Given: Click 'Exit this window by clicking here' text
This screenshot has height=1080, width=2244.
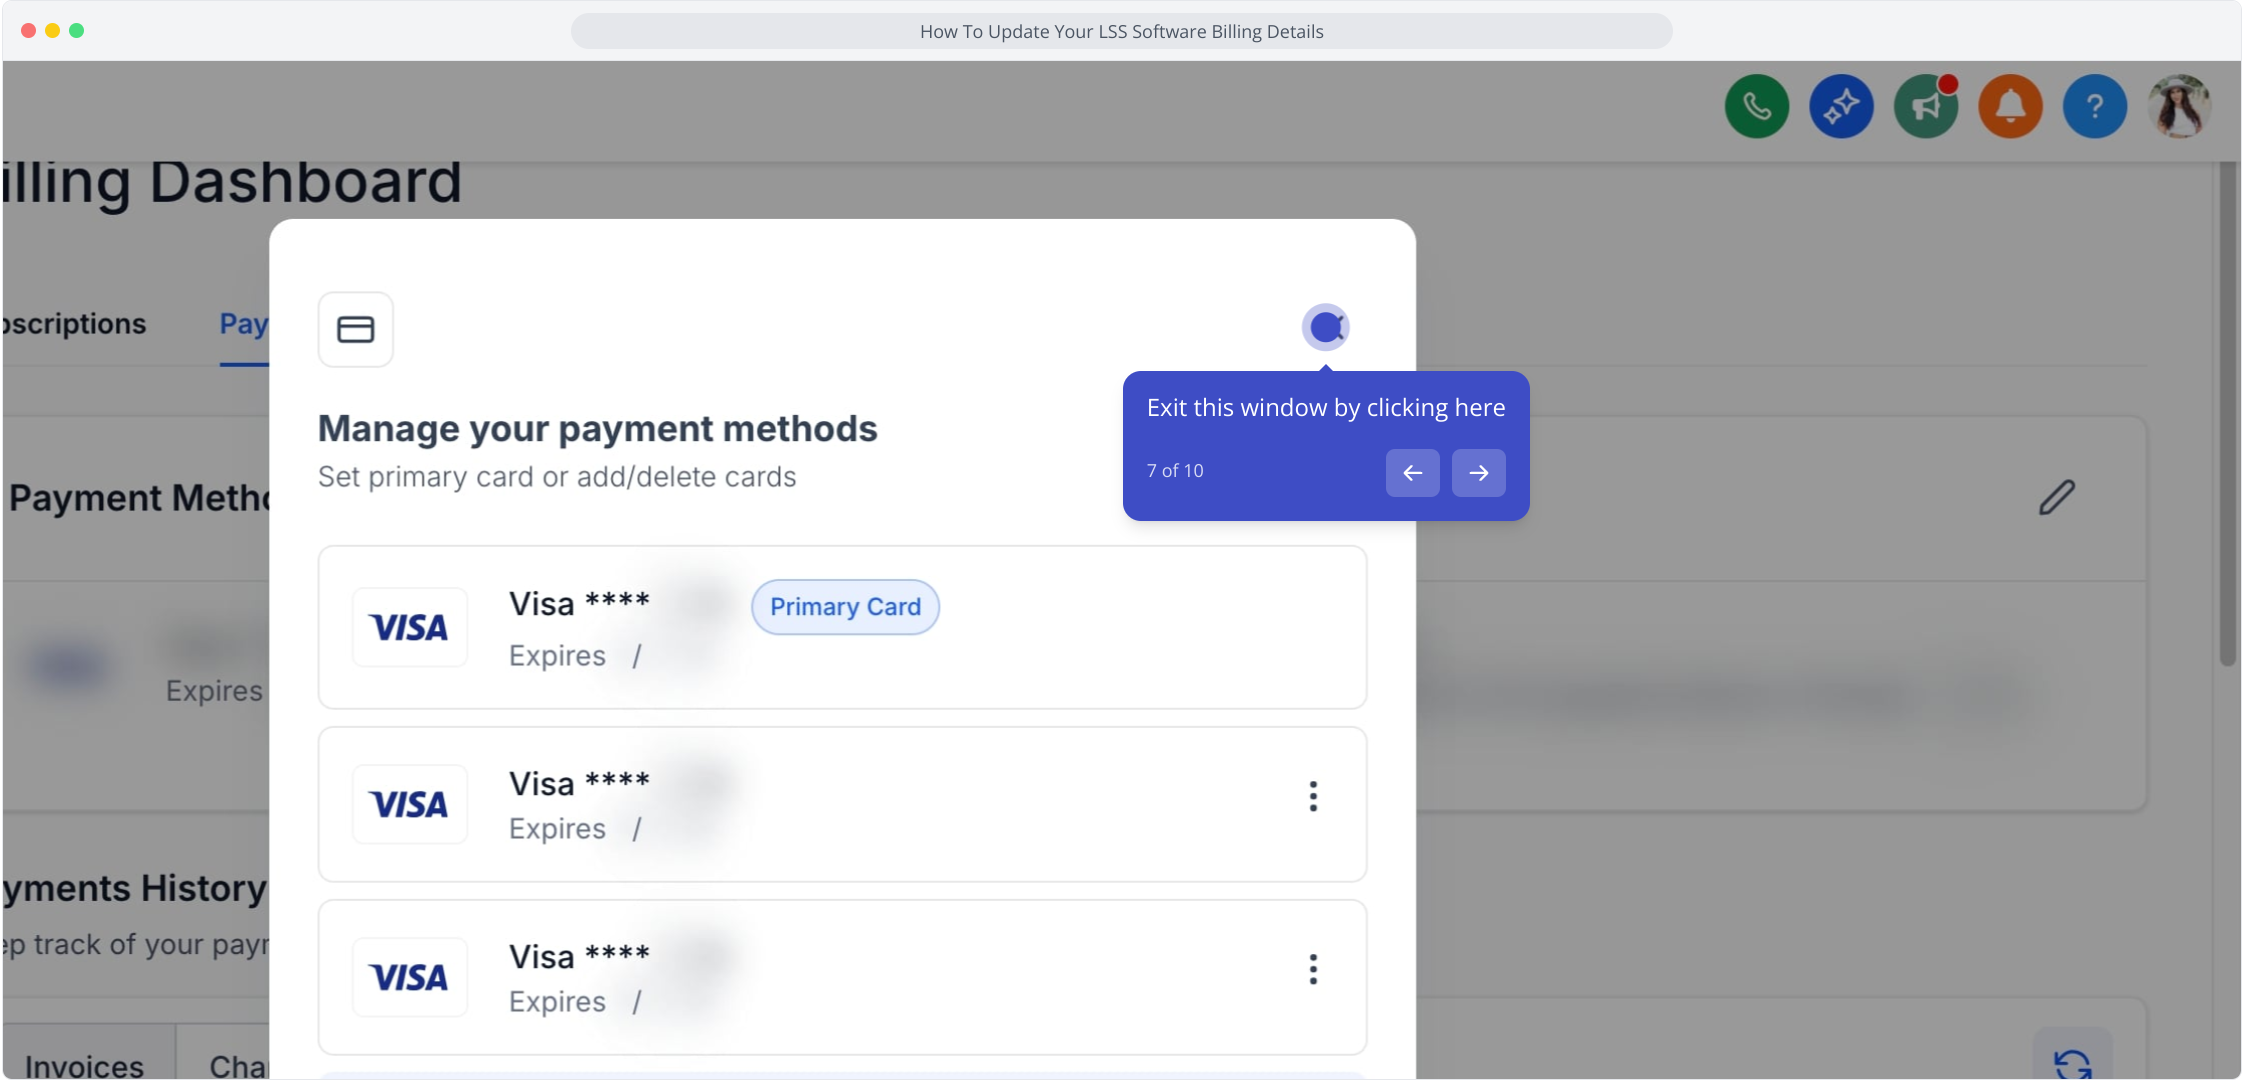Looking at the screenshot, I should [1326, 408].
